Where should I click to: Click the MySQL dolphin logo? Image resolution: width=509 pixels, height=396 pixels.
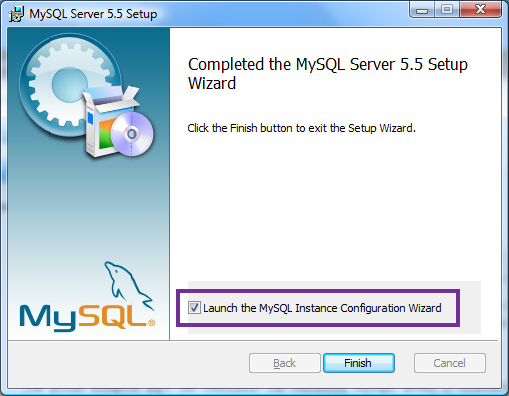coord(128,285)
